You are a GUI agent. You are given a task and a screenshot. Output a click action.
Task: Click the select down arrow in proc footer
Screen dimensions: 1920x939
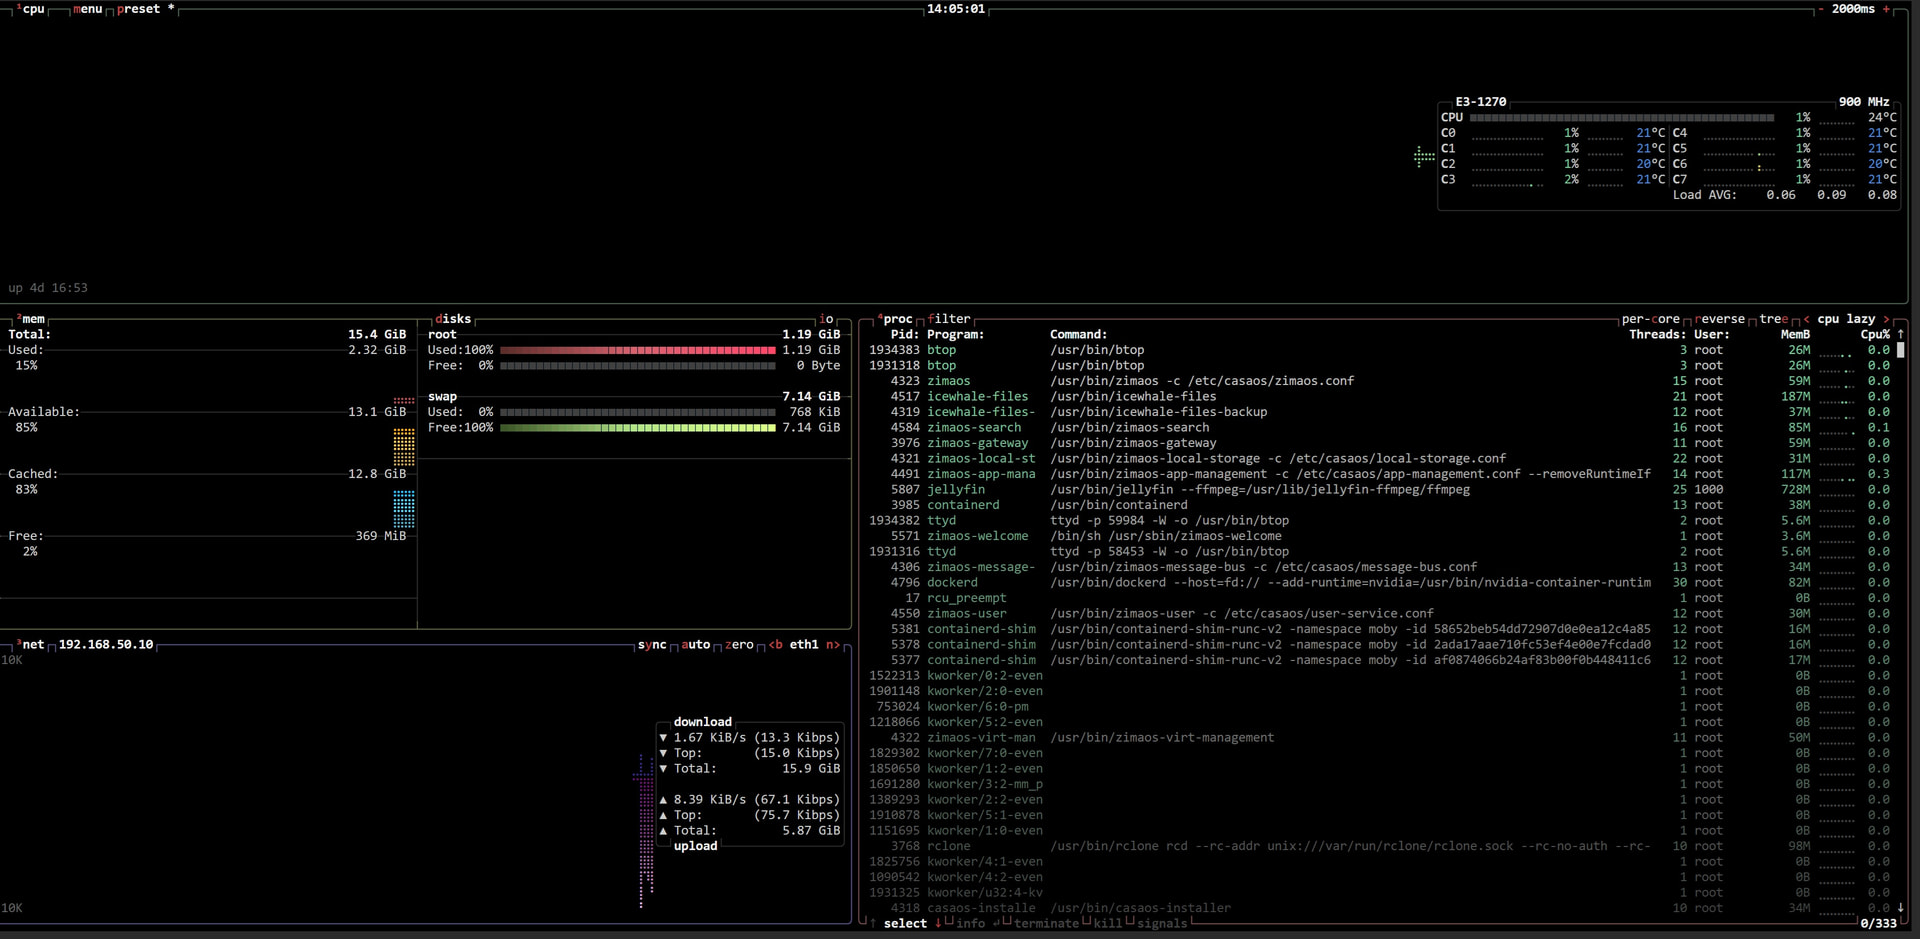pos(938,923)
